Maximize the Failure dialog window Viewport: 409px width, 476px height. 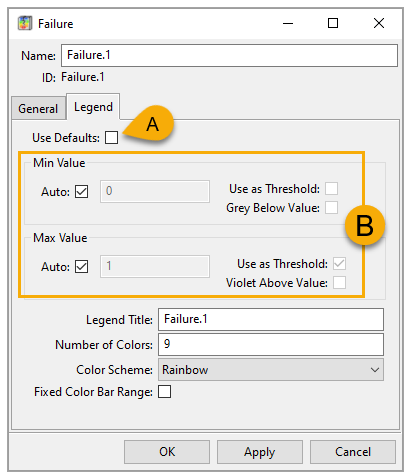tap(333, 23)
